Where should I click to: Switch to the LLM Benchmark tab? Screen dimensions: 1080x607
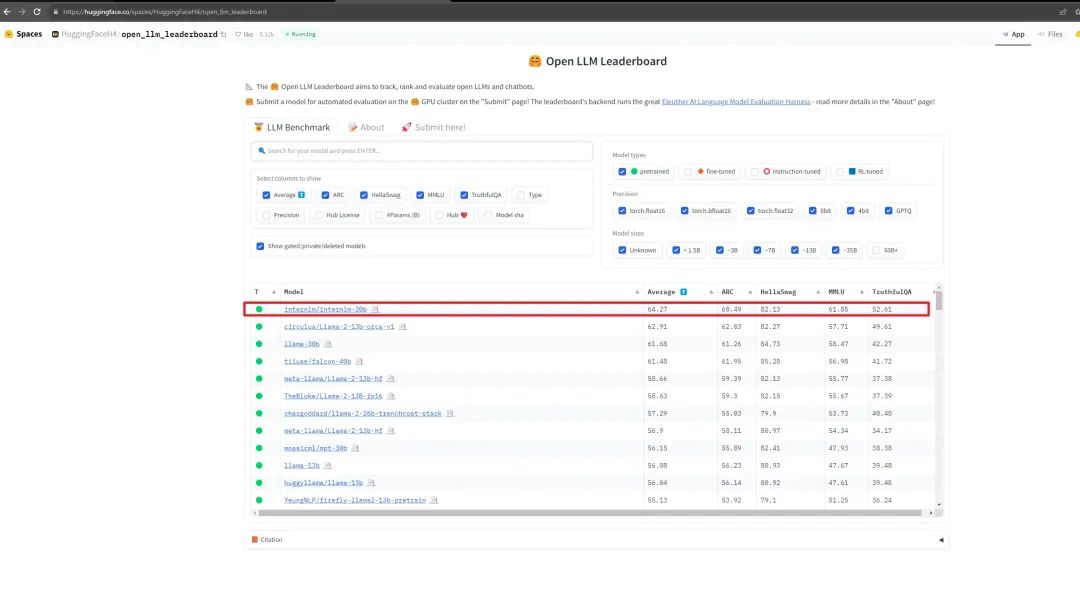click(292, 127)
